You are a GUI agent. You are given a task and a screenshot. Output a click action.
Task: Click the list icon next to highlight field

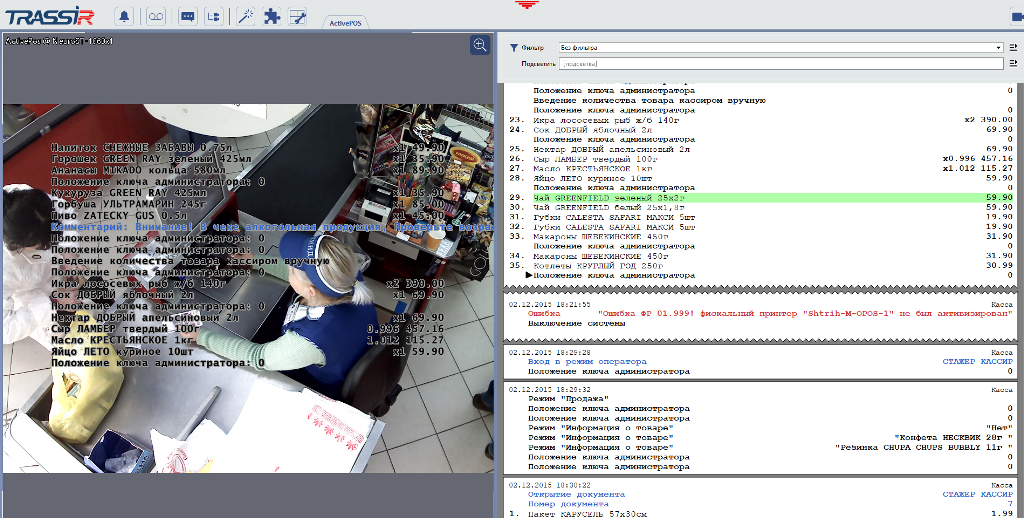click(x=1013, y=63)
